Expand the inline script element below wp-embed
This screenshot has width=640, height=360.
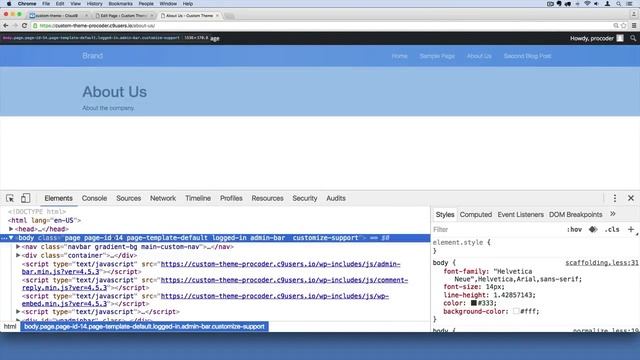tap(18, 311)
